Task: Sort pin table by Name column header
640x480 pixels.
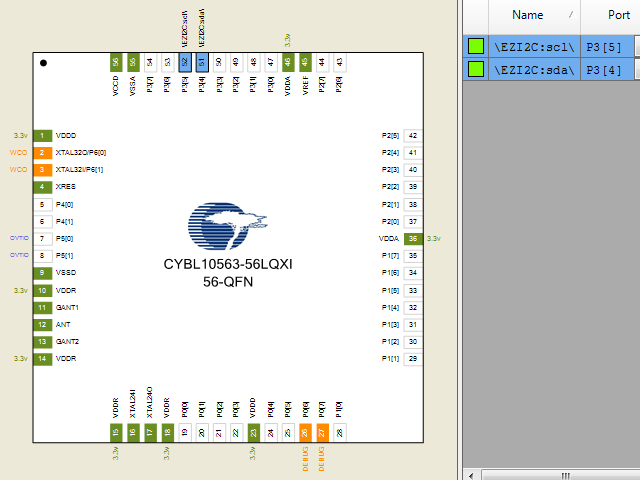Action: (534, 16)
